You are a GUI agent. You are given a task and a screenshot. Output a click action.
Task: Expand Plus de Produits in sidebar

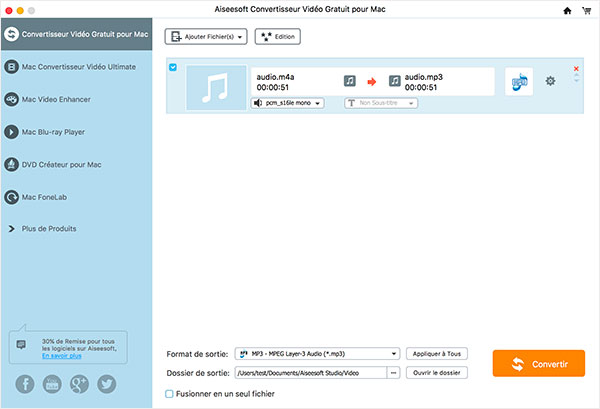tap(48, 229)
